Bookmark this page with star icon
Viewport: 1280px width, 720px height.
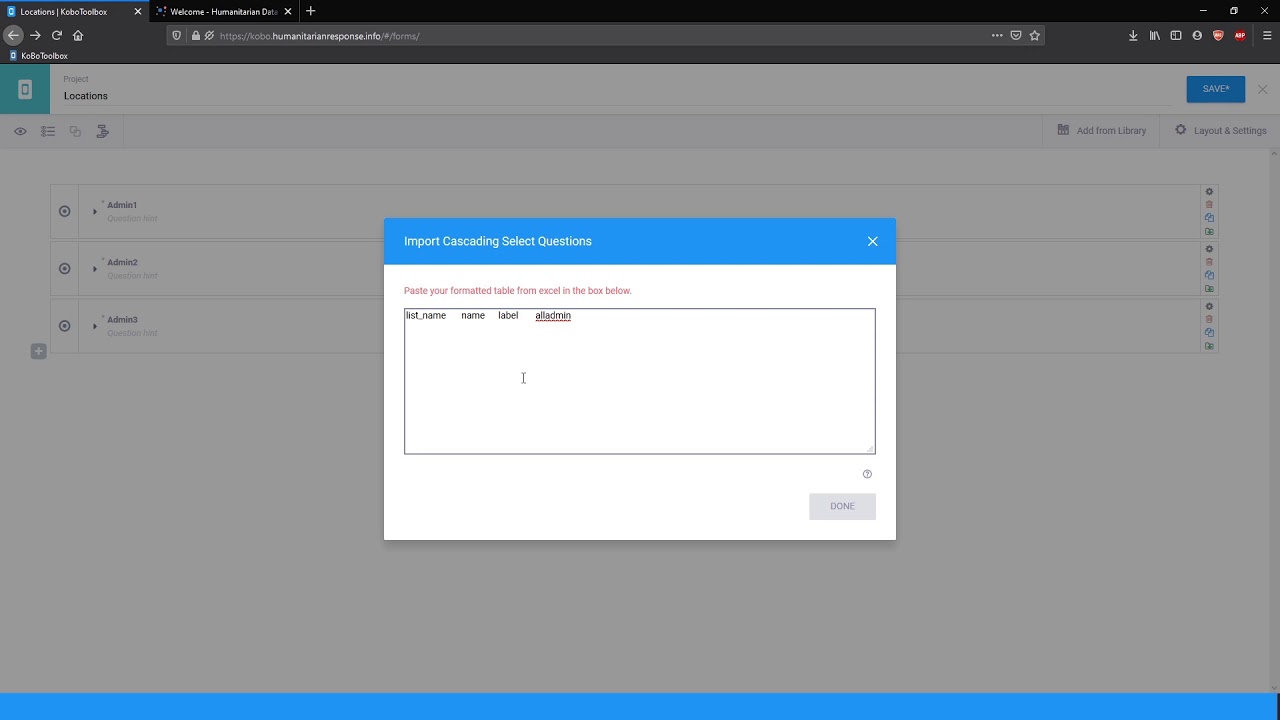pos(1035,35)
